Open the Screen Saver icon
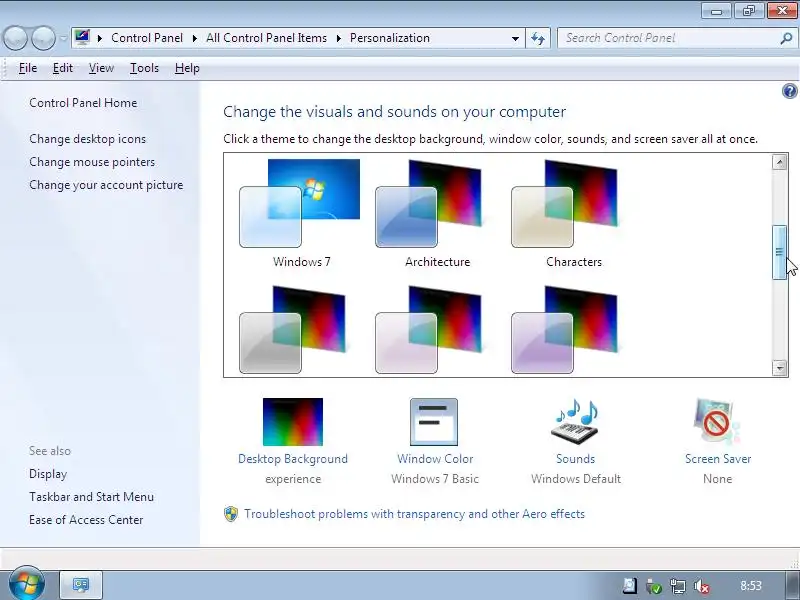 click(716, 421)
